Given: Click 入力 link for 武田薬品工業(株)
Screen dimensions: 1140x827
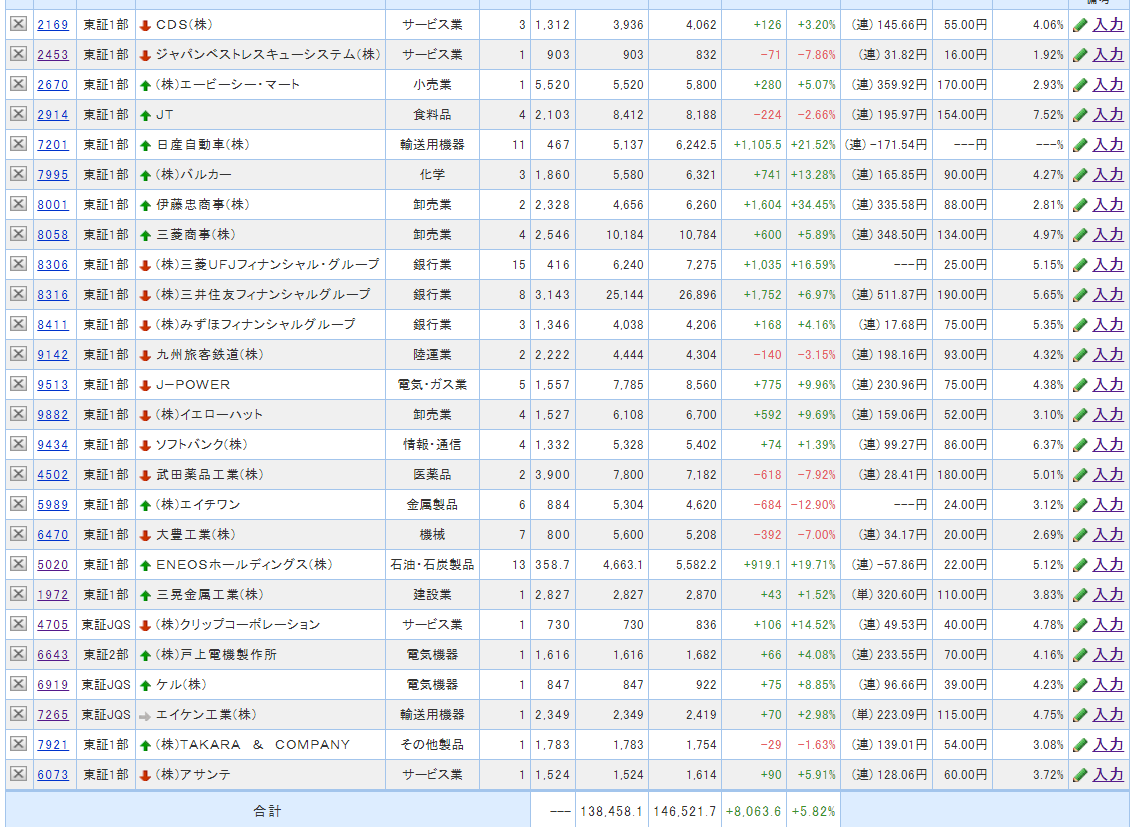Looking at the screenshot, I should 1108,475.
